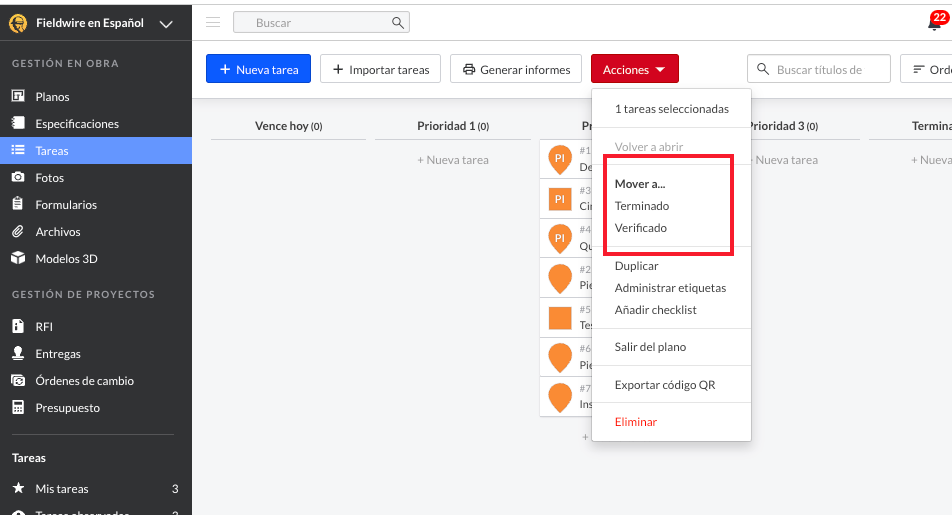Open the Formularios clipboard icon
952x515 pixels.
[18, 204]
